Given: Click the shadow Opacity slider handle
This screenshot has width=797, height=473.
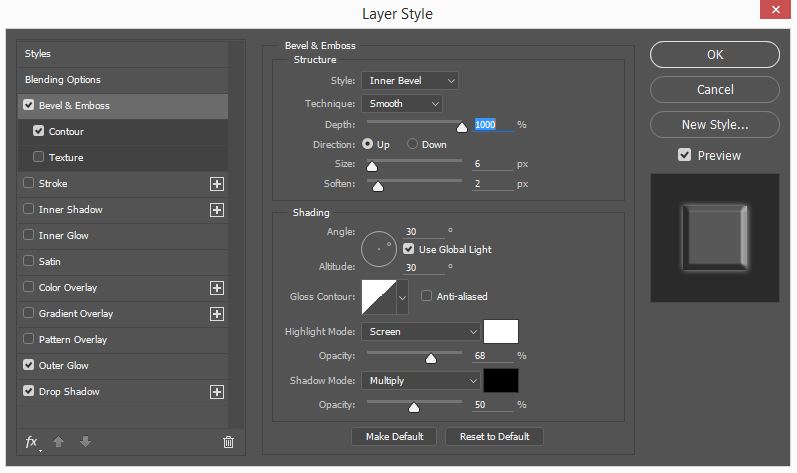Looking at the screenshot, I should (414, 407).
